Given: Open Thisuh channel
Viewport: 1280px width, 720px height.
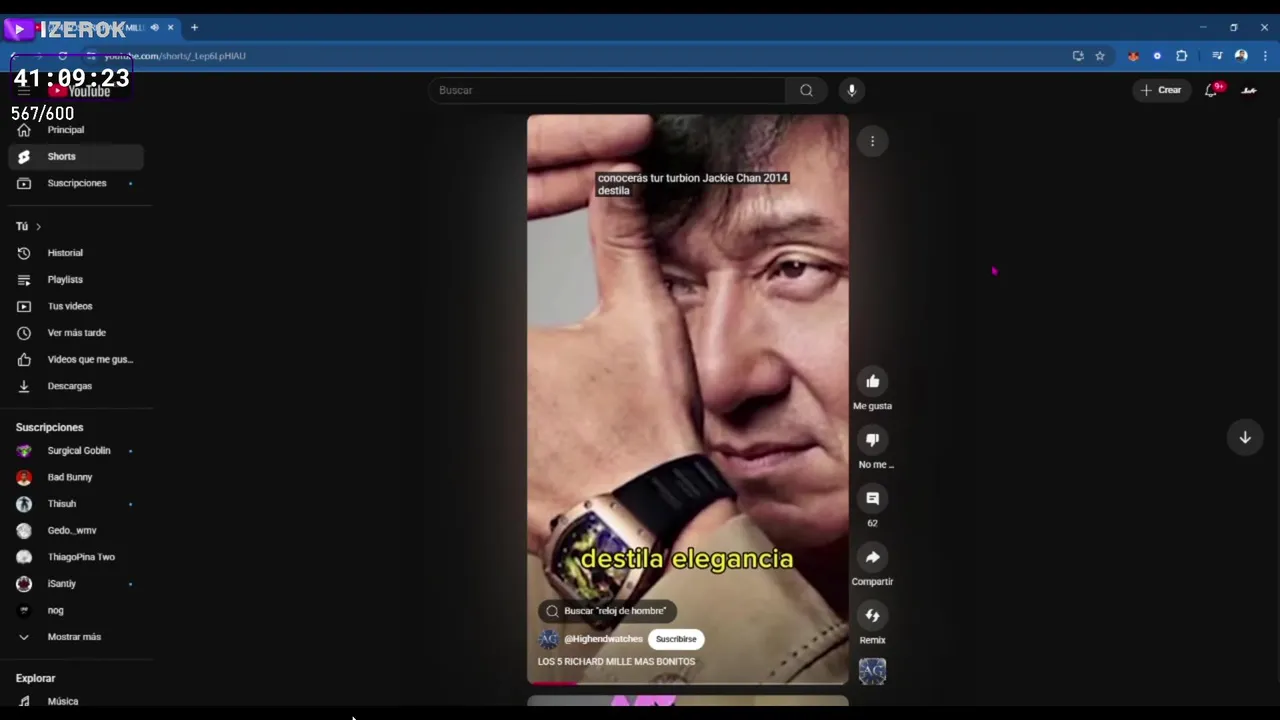Looking at the screenshot, I should (x=76, y=504).
